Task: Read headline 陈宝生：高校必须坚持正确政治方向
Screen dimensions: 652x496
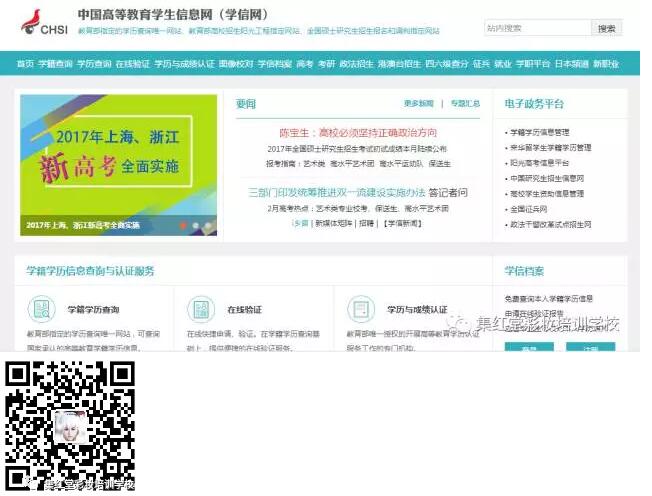Action: pyautogui.click(x=358, y=132)
